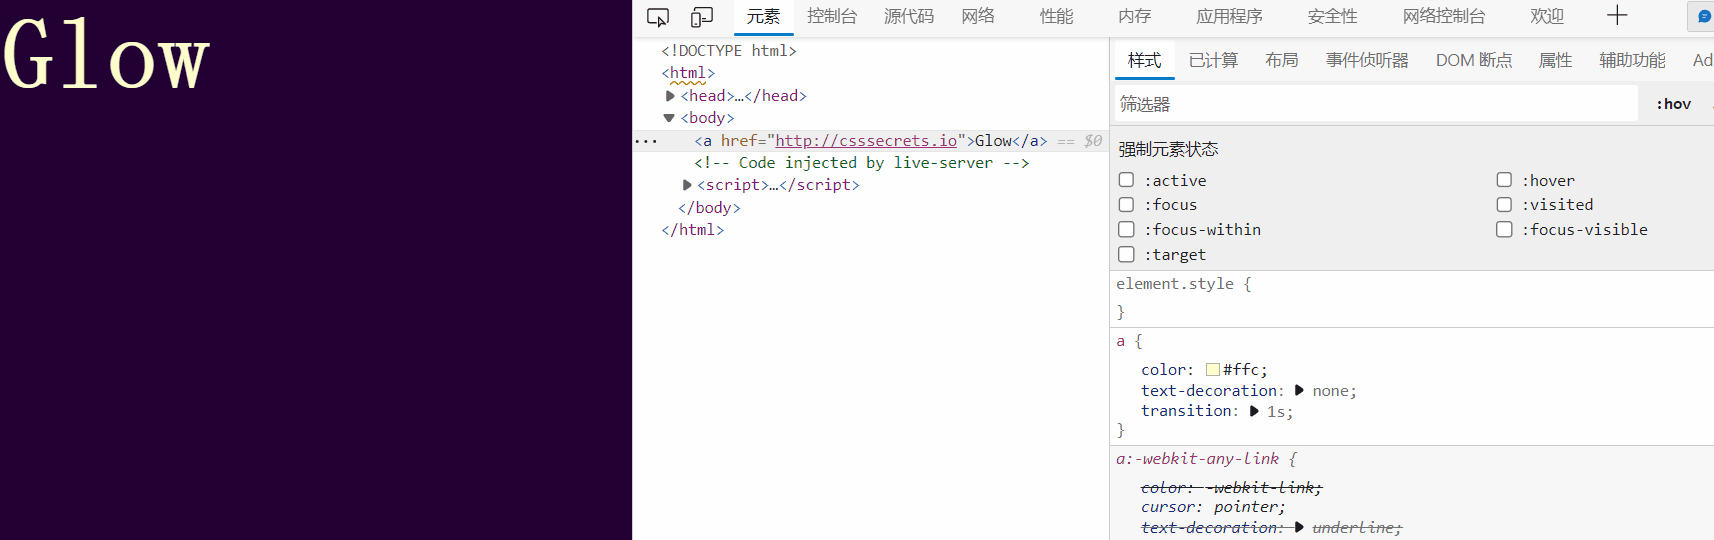Open the 已计算 computed tab
Viewport: 1714px width, 540px height.
[x=1213, y=60]
